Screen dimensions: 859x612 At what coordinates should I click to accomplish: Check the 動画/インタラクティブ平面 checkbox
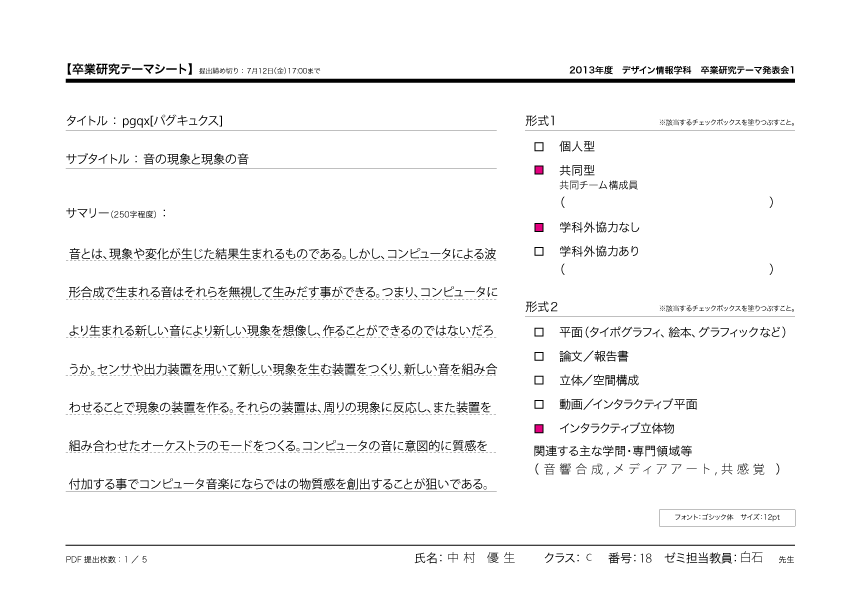pos(539,404)
